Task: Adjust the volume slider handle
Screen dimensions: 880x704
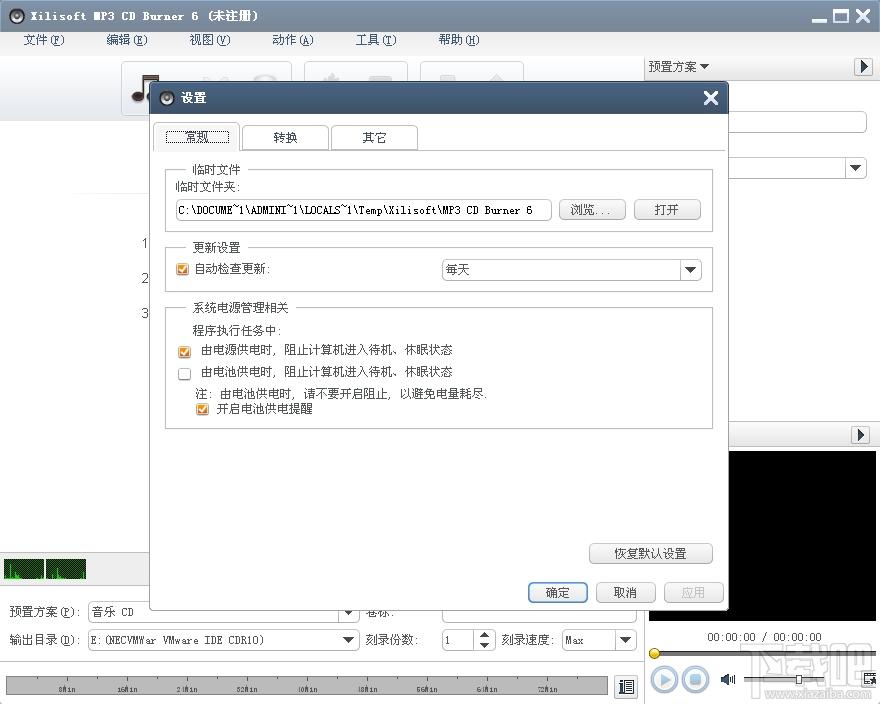Action: (x=799, y=680)
